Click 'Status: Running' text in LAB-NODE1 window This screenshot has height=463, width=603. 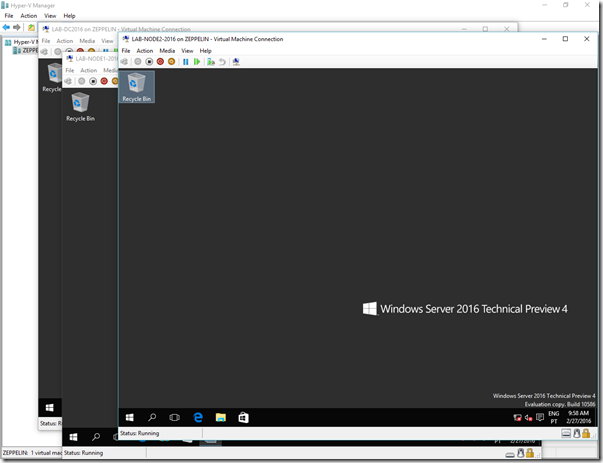83,453
